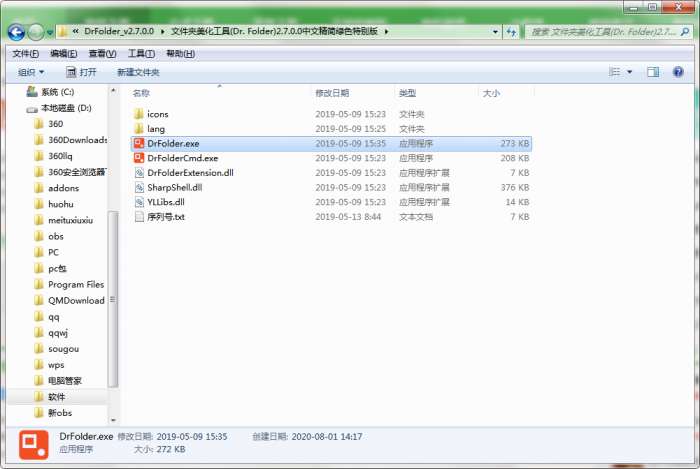This screenshot has height=469, width=700.
Task: Select 本地磁盘 (D:) in the tree
Action: point(59,108)
